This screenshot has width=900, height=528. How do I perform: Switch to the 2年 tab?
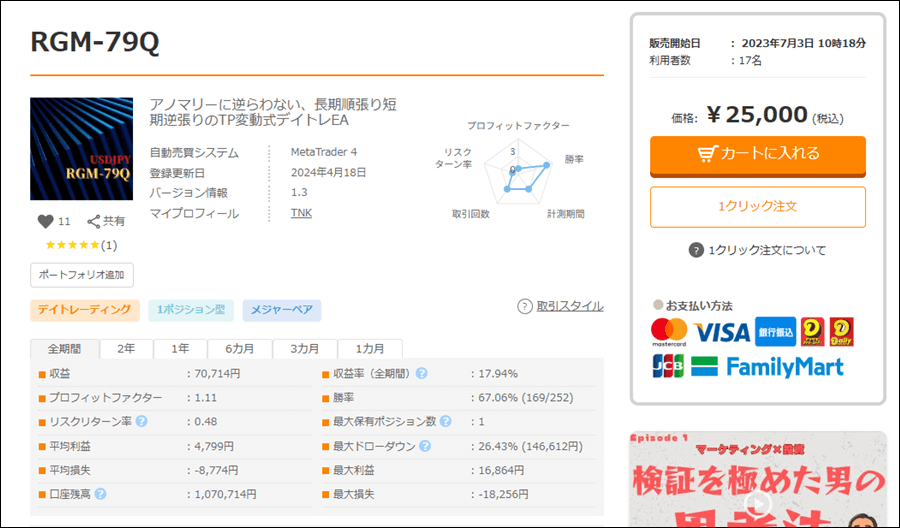[x=126, y=349]
